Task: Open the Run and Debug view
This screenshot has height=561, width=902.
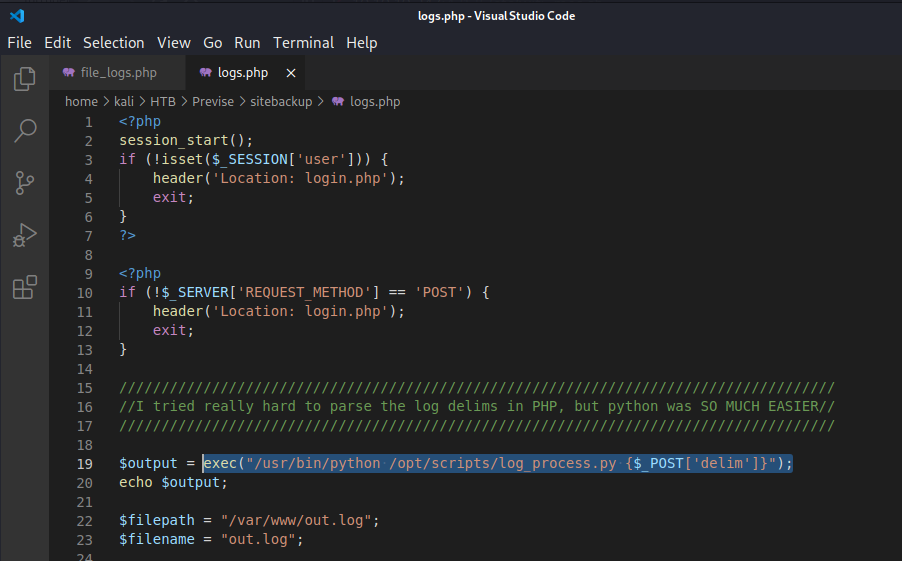Action: (24, 235)
